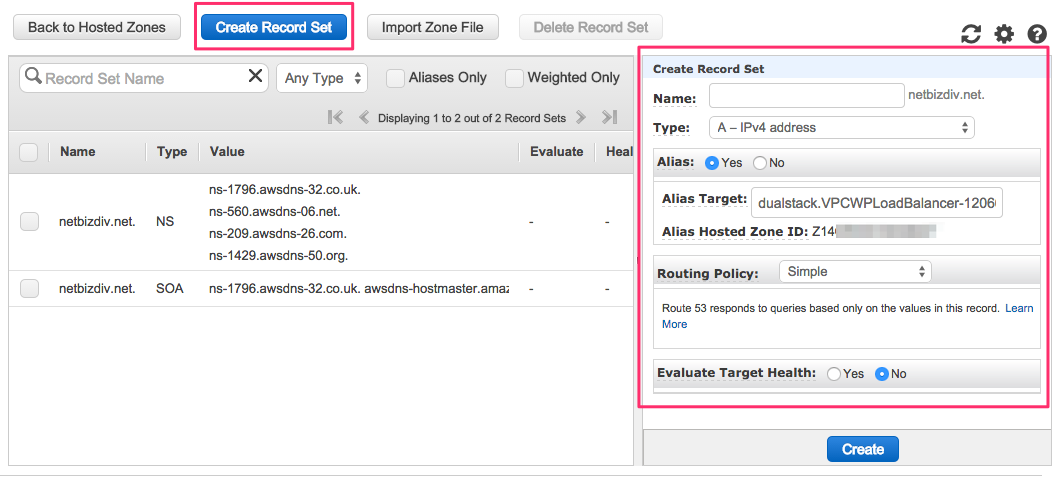Click the record Name input field

point(806,96)
